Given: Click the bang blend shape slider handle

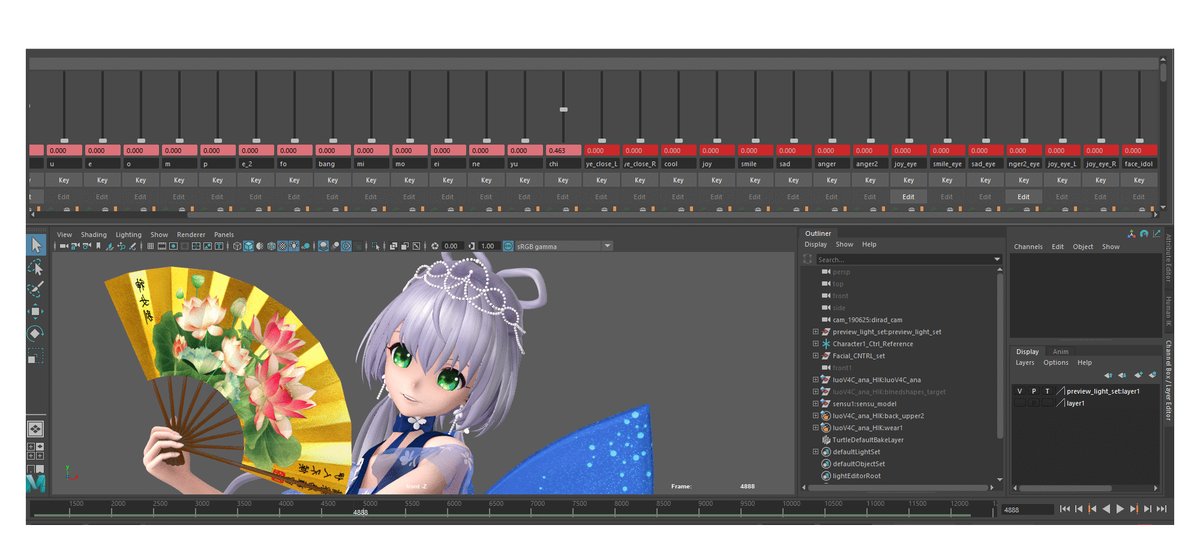Looking at the screenshot, I should pos(332,140).
